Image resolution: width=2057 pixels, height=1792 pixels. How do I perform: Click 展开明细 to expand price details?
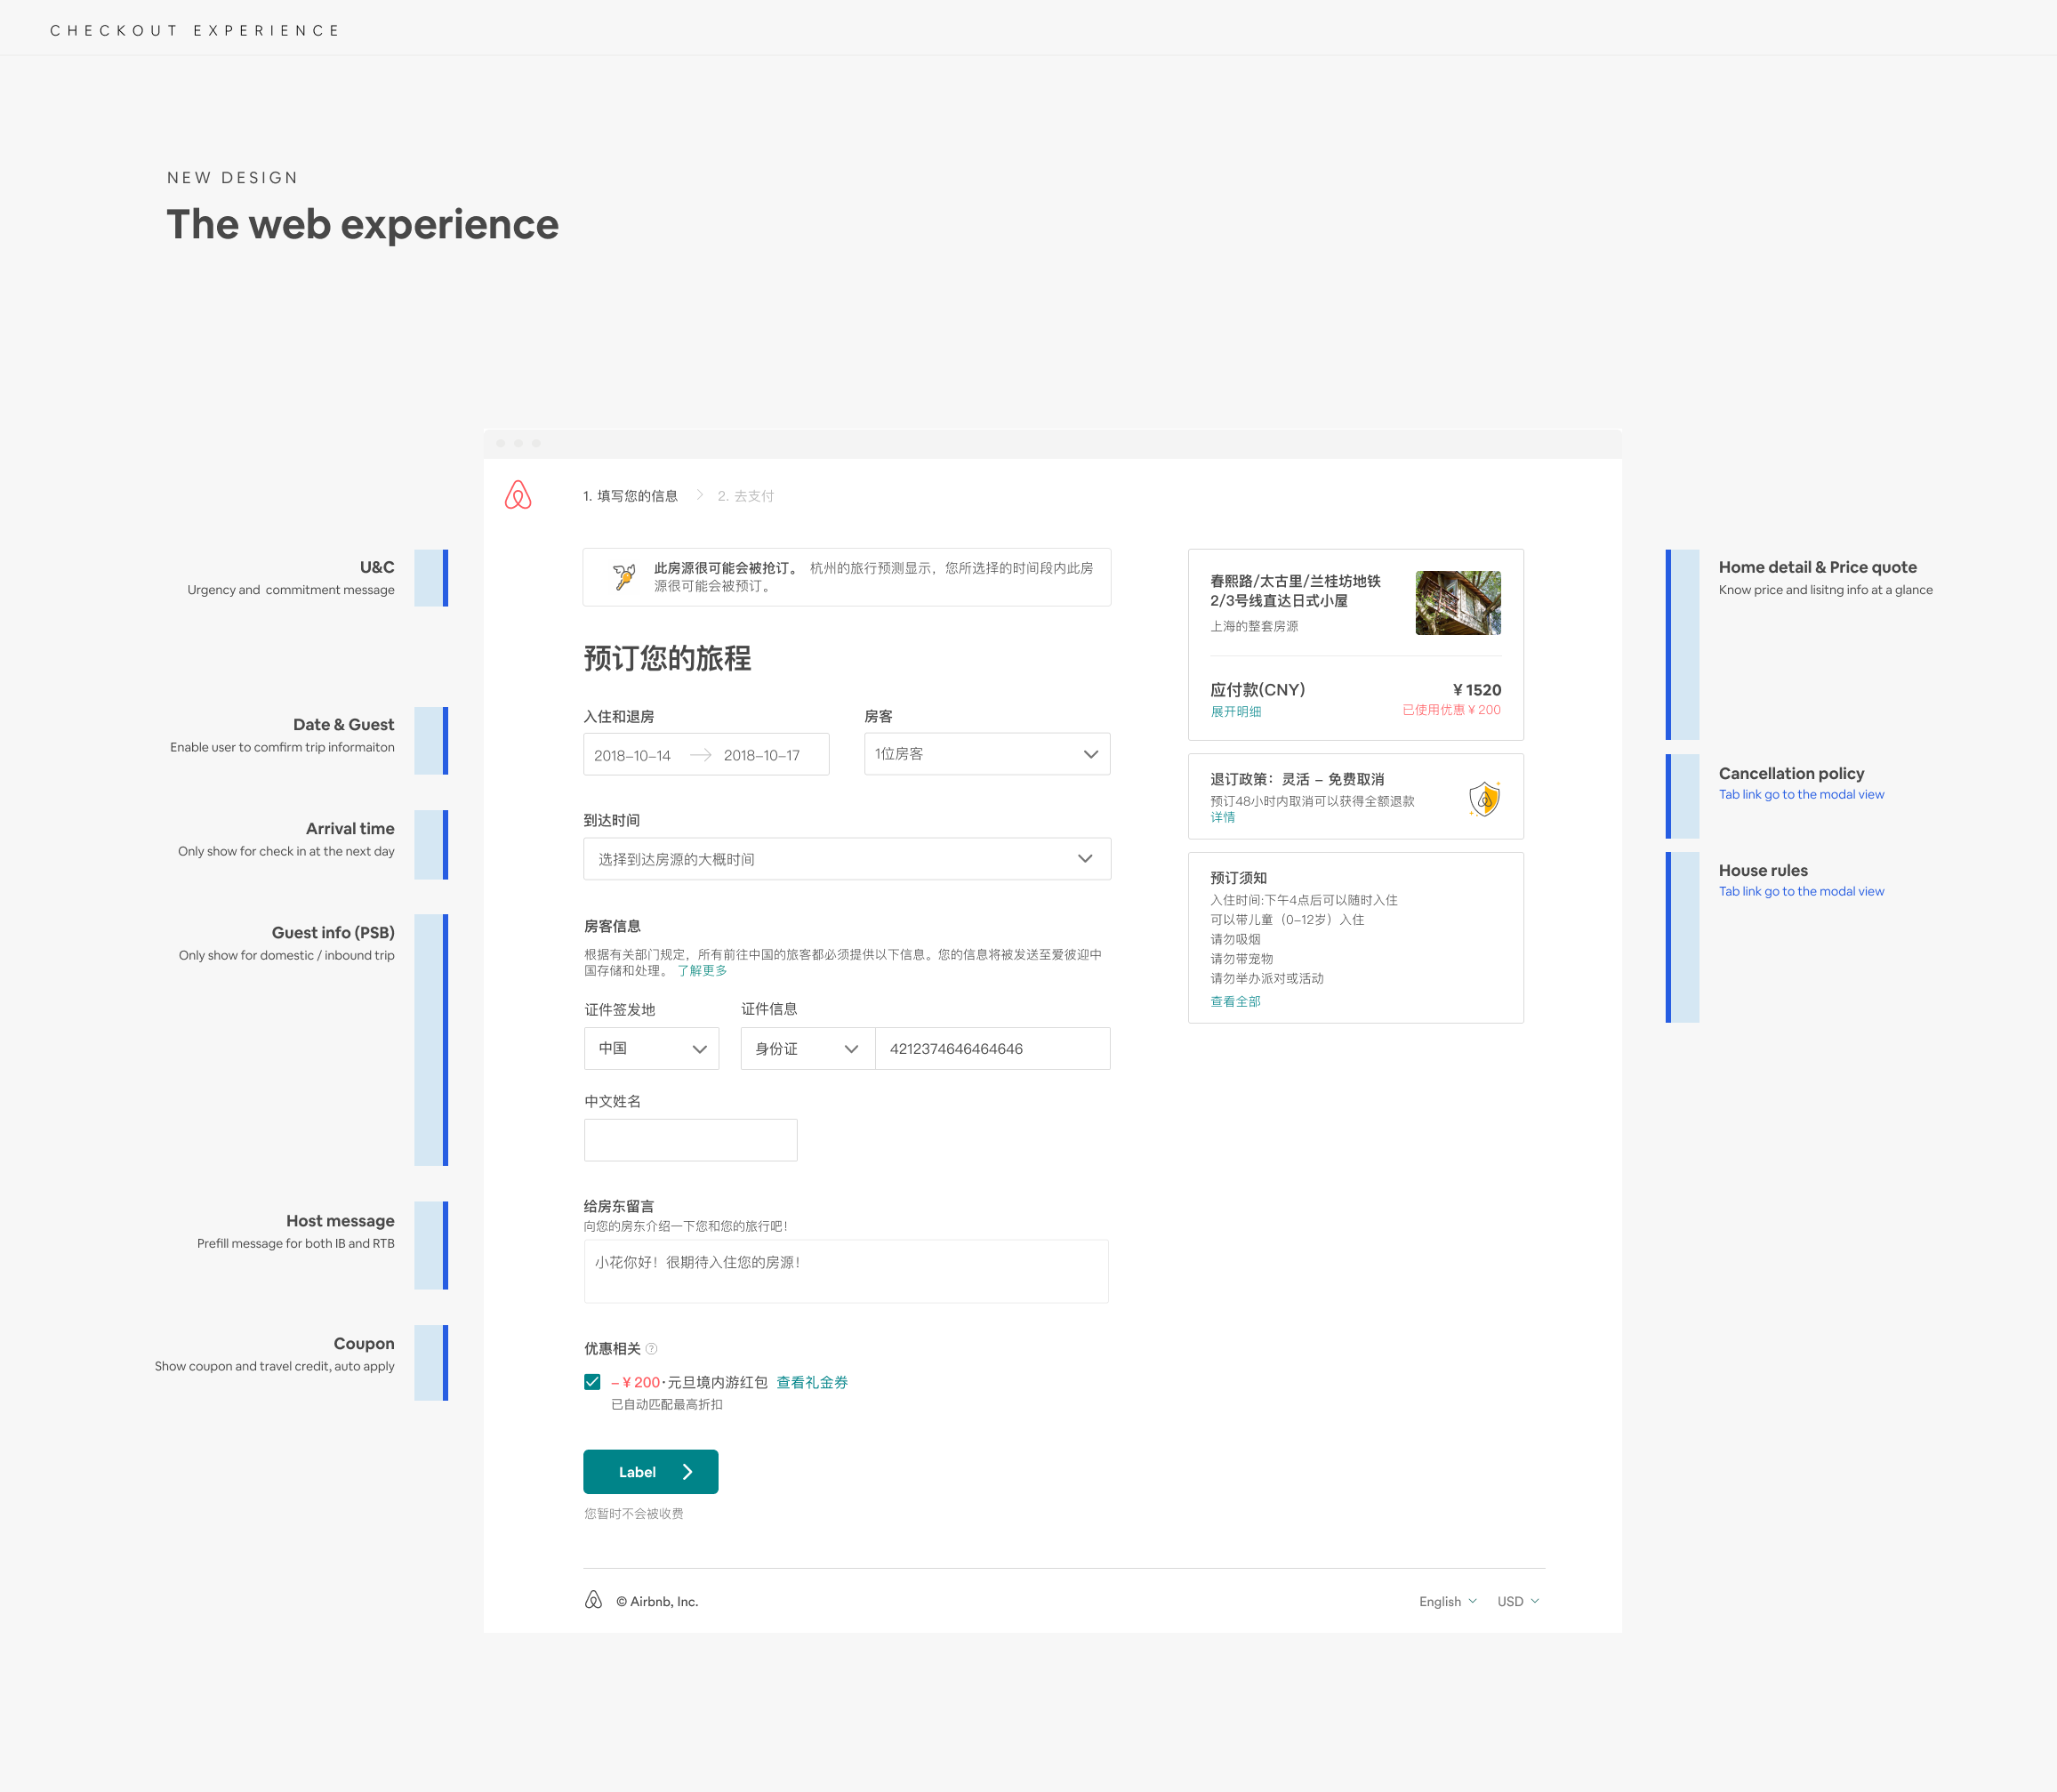[x=1235, y=711]
